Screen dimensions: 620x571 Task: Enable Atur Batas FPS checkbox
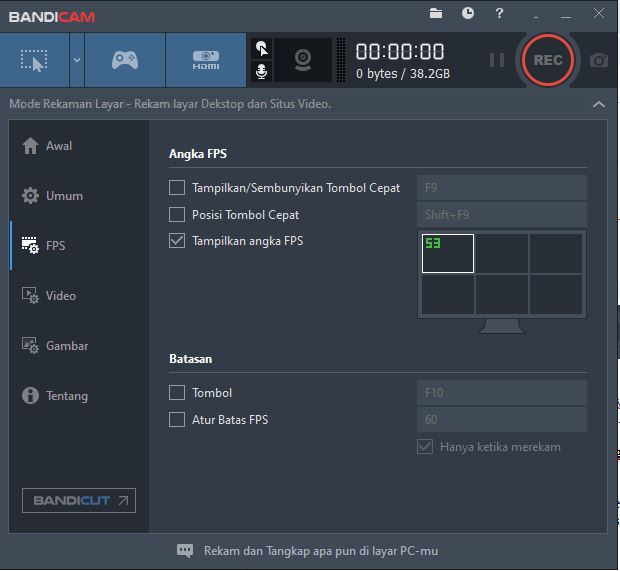[177, 420]
